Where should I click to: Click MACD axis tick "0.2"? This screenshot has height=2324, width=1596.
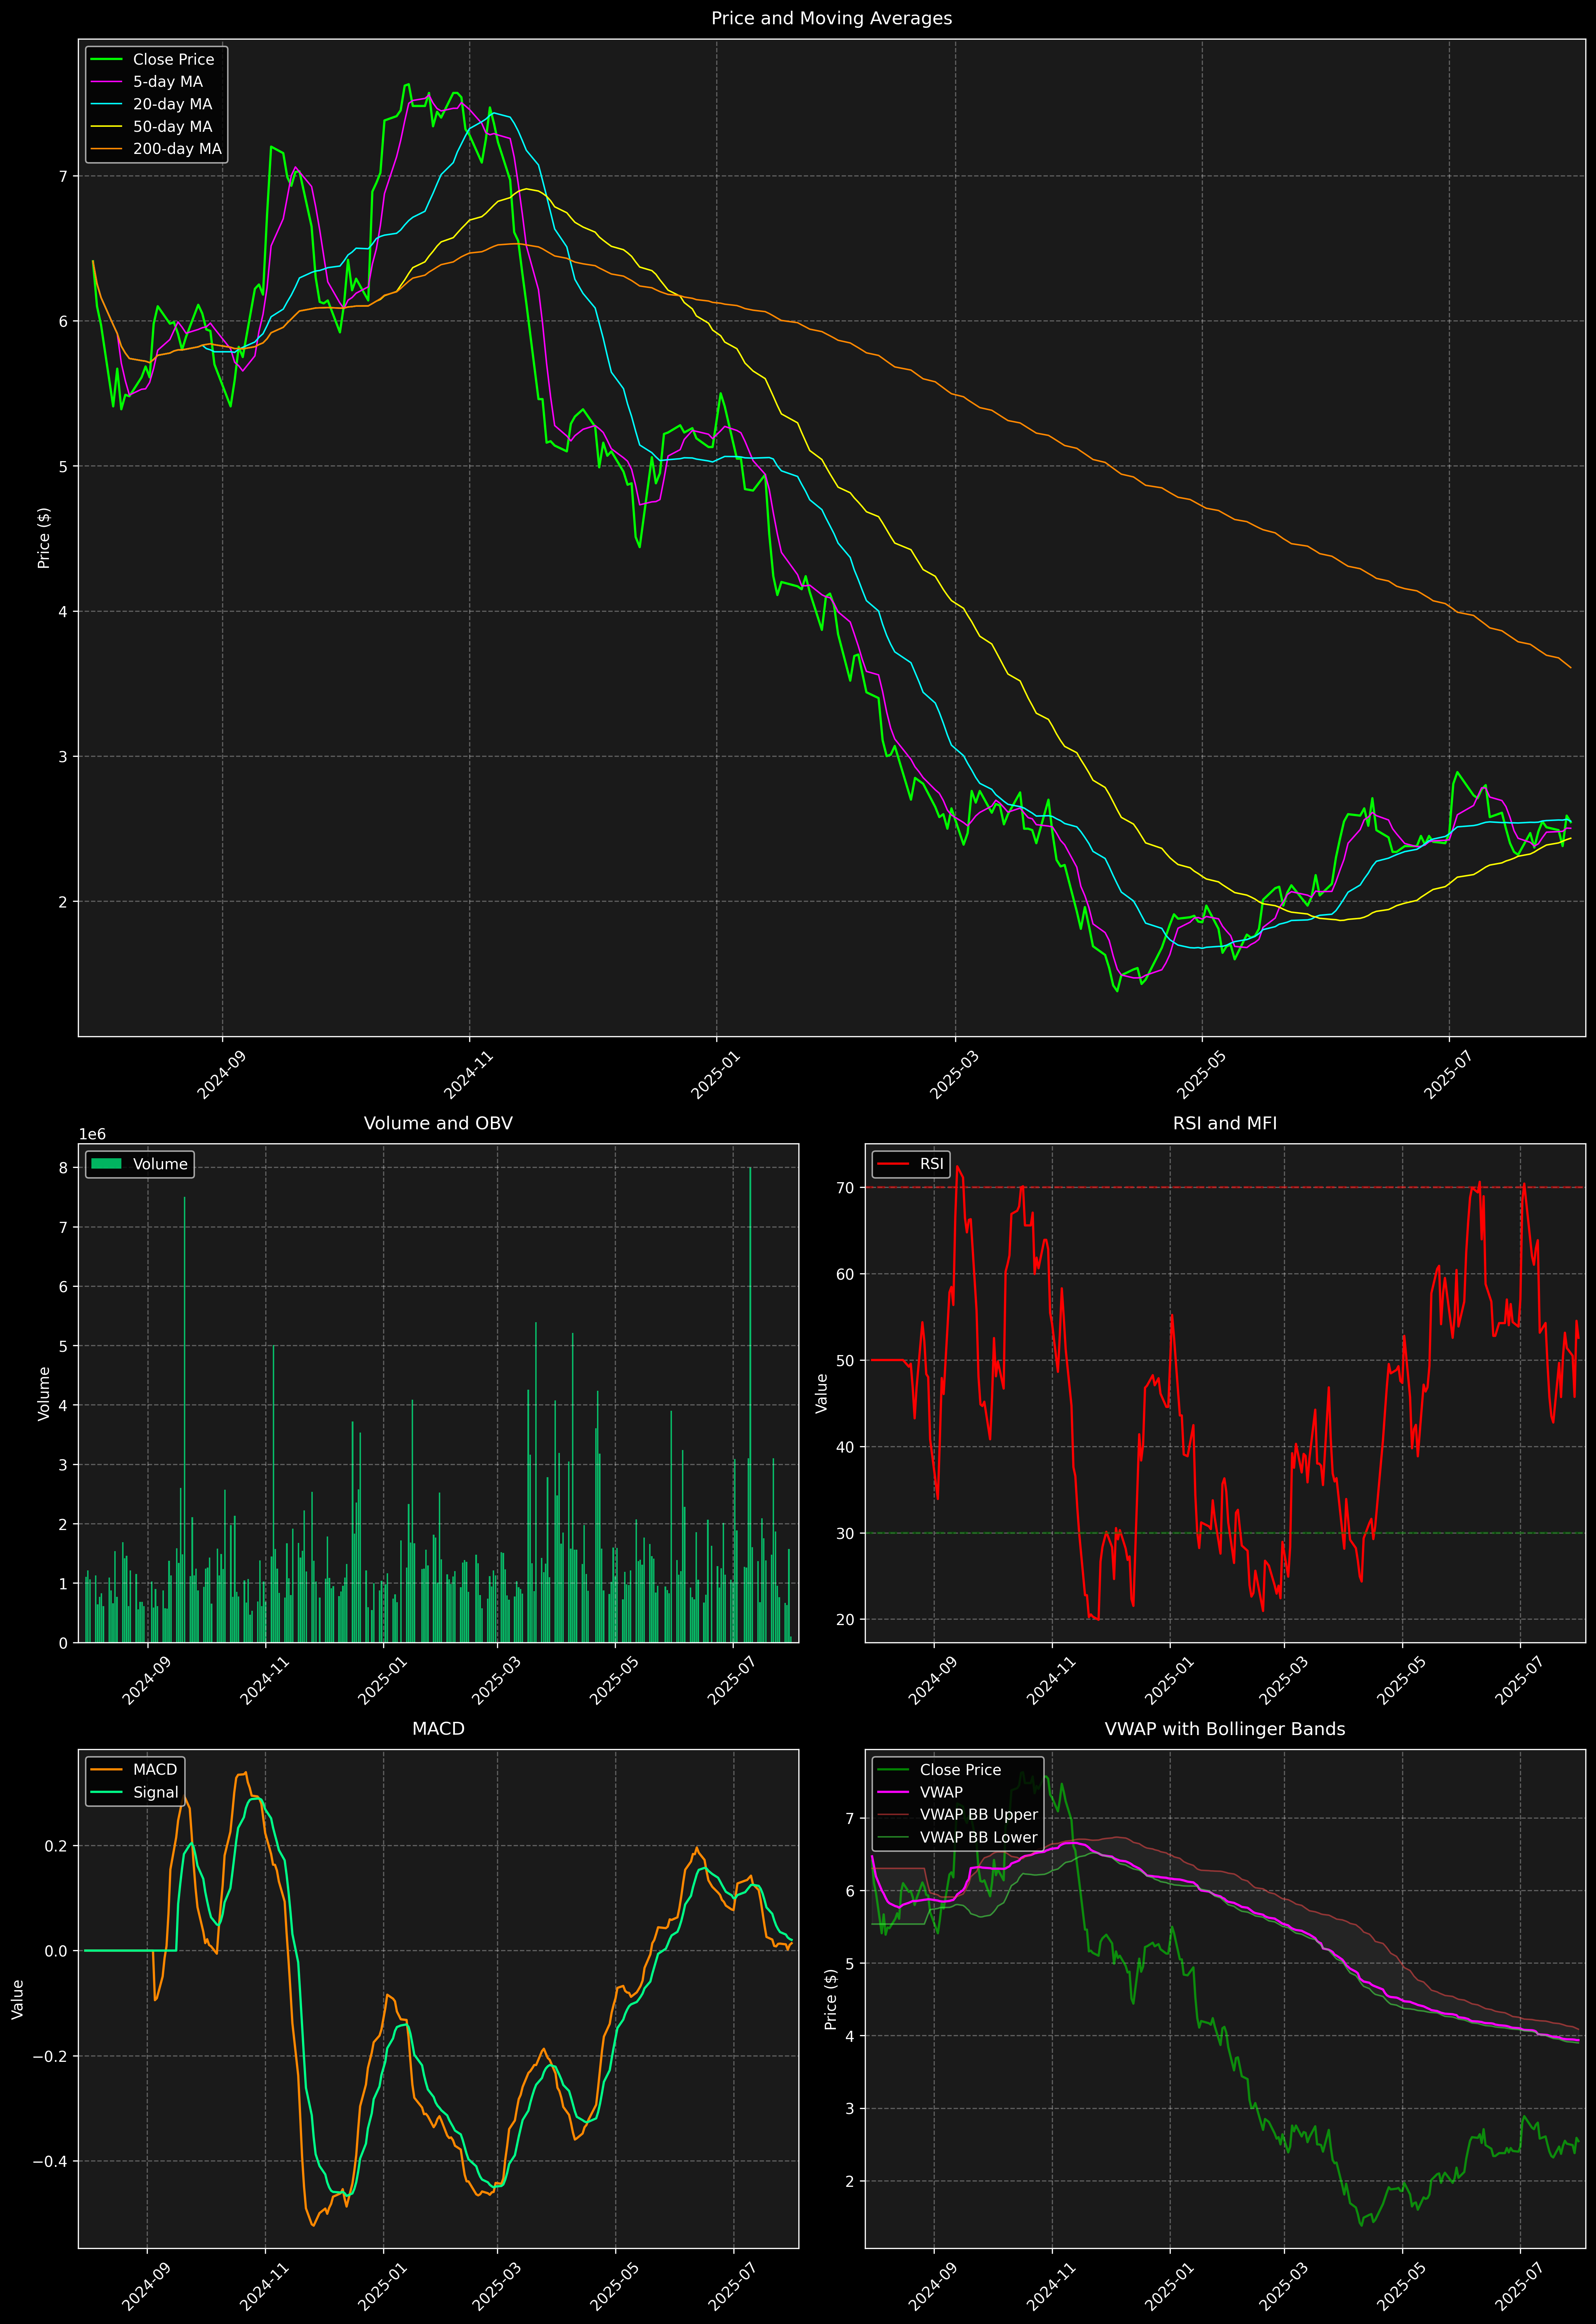point(57,1846)
